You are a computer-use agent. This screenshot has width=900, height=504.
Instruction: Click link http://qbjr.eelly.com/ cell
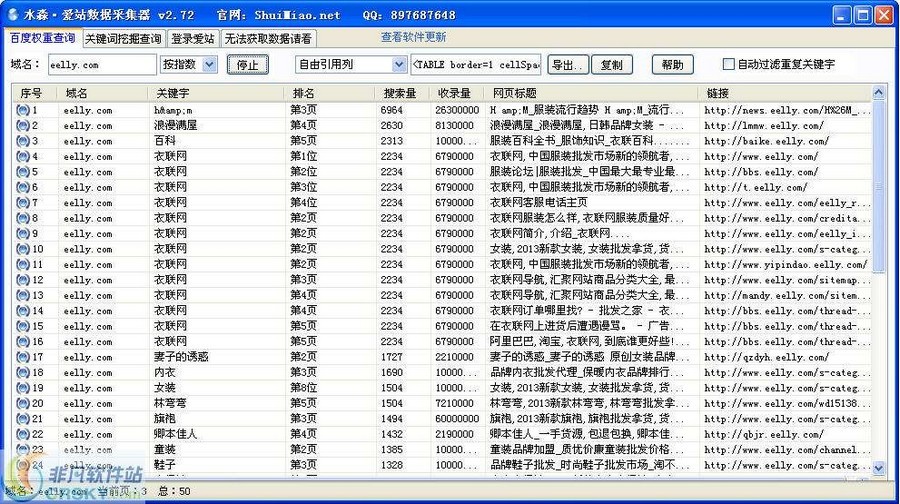coord(764,435)
